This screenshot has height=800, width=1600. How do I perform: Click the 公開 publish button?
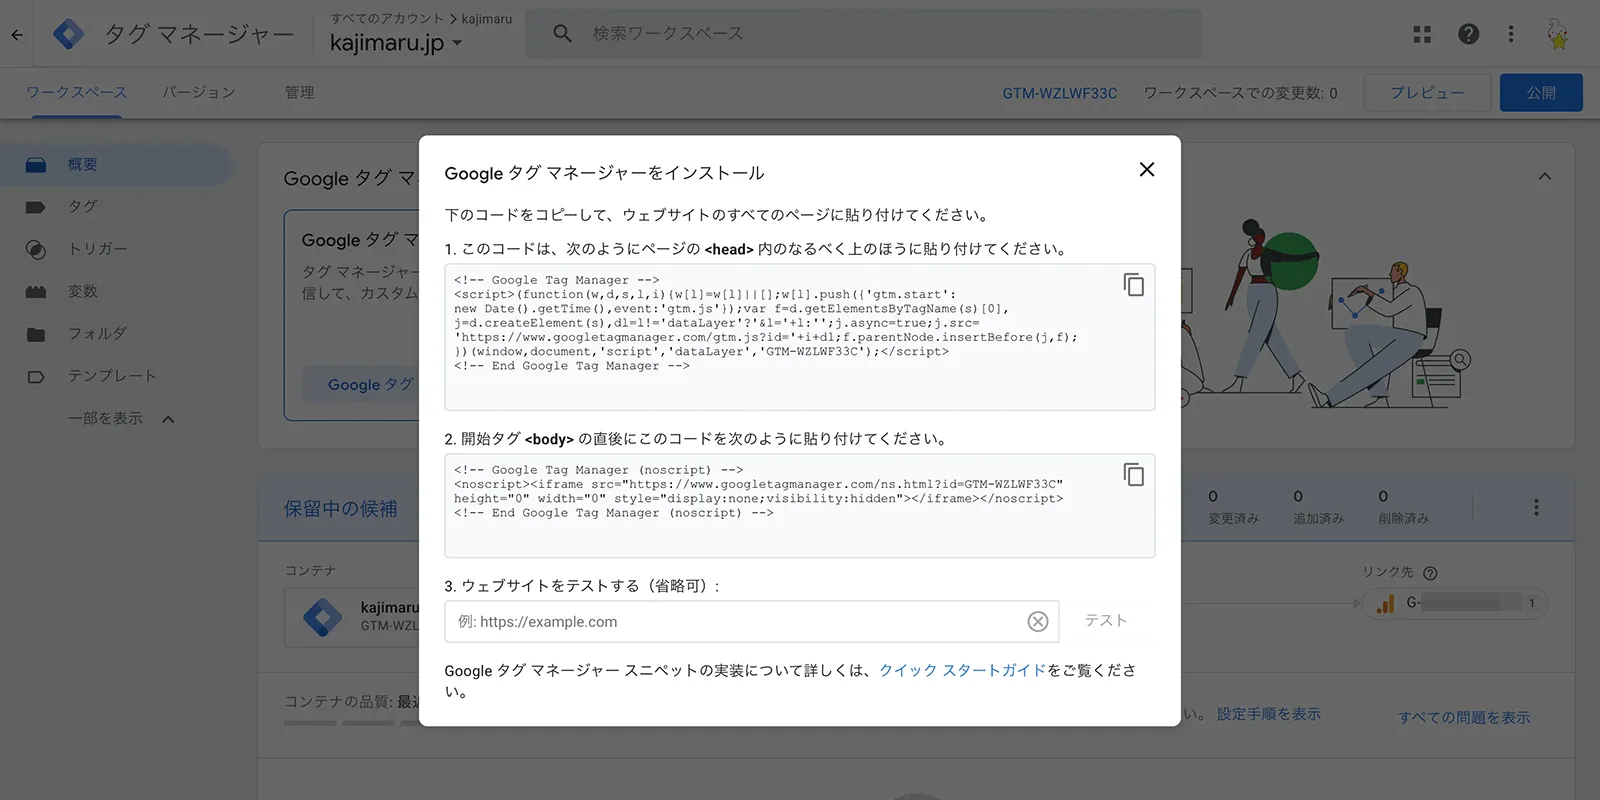click(1541, 93)
